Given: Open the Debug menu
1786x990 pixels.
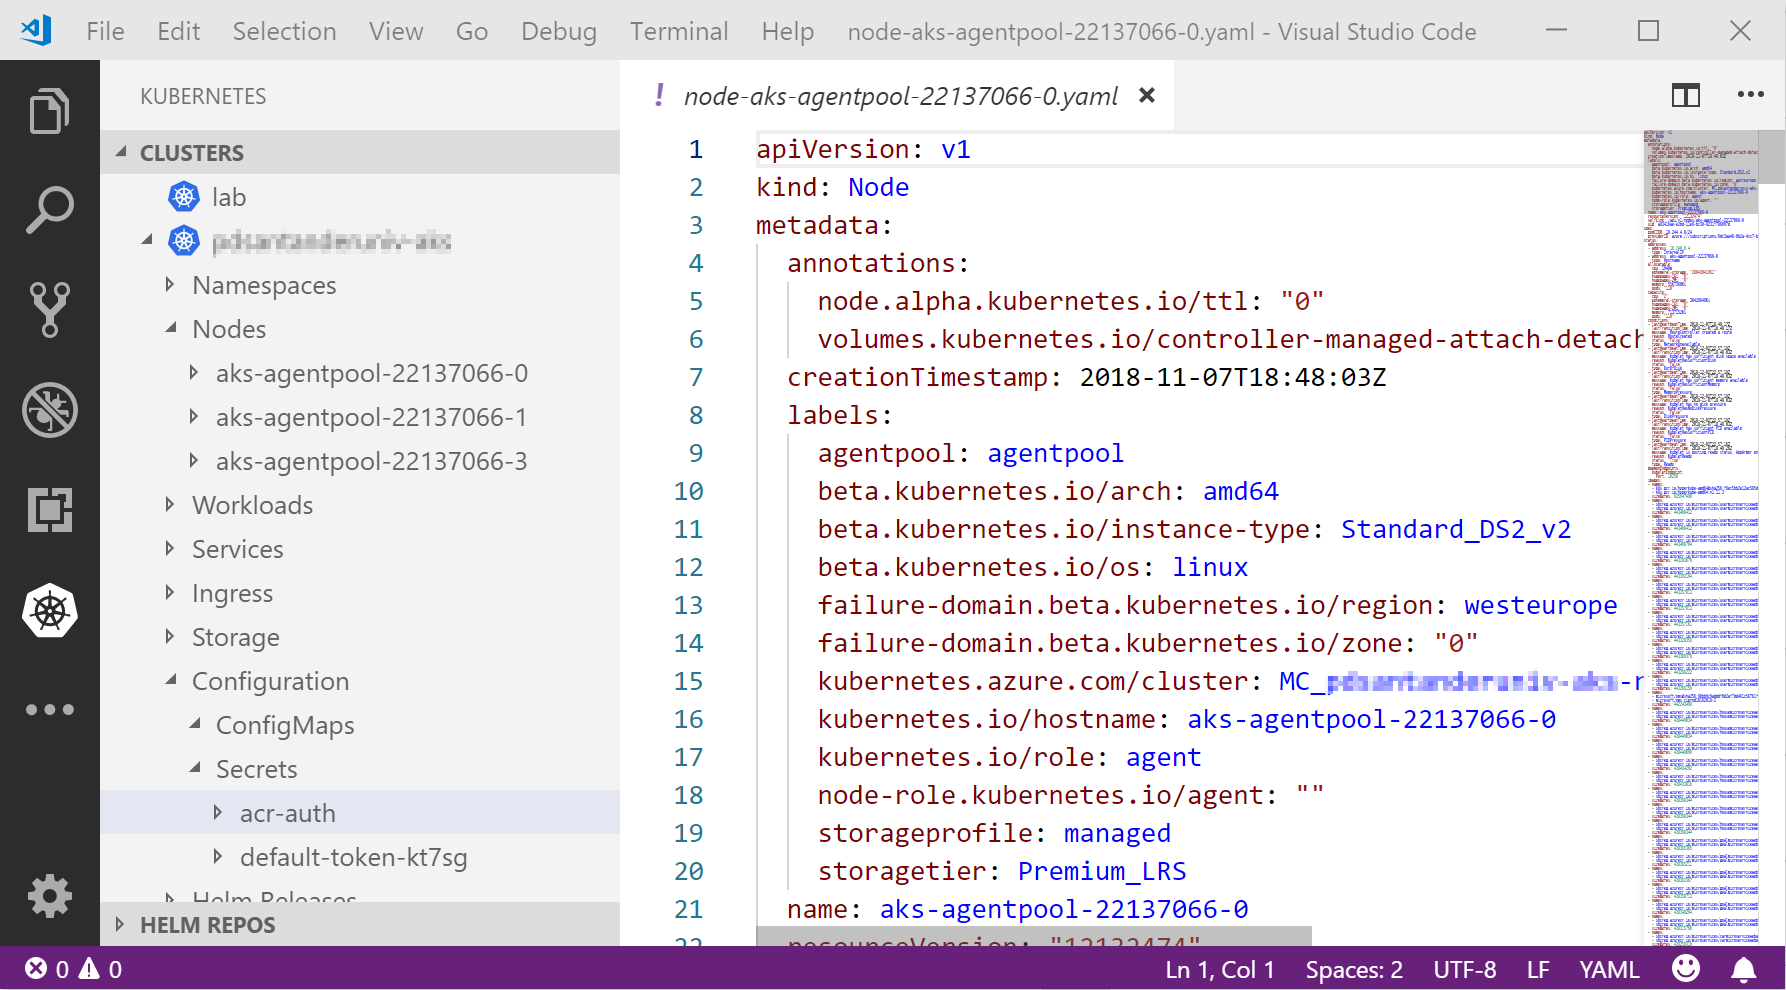Looking at the screenshot, I should pos(559,31).
